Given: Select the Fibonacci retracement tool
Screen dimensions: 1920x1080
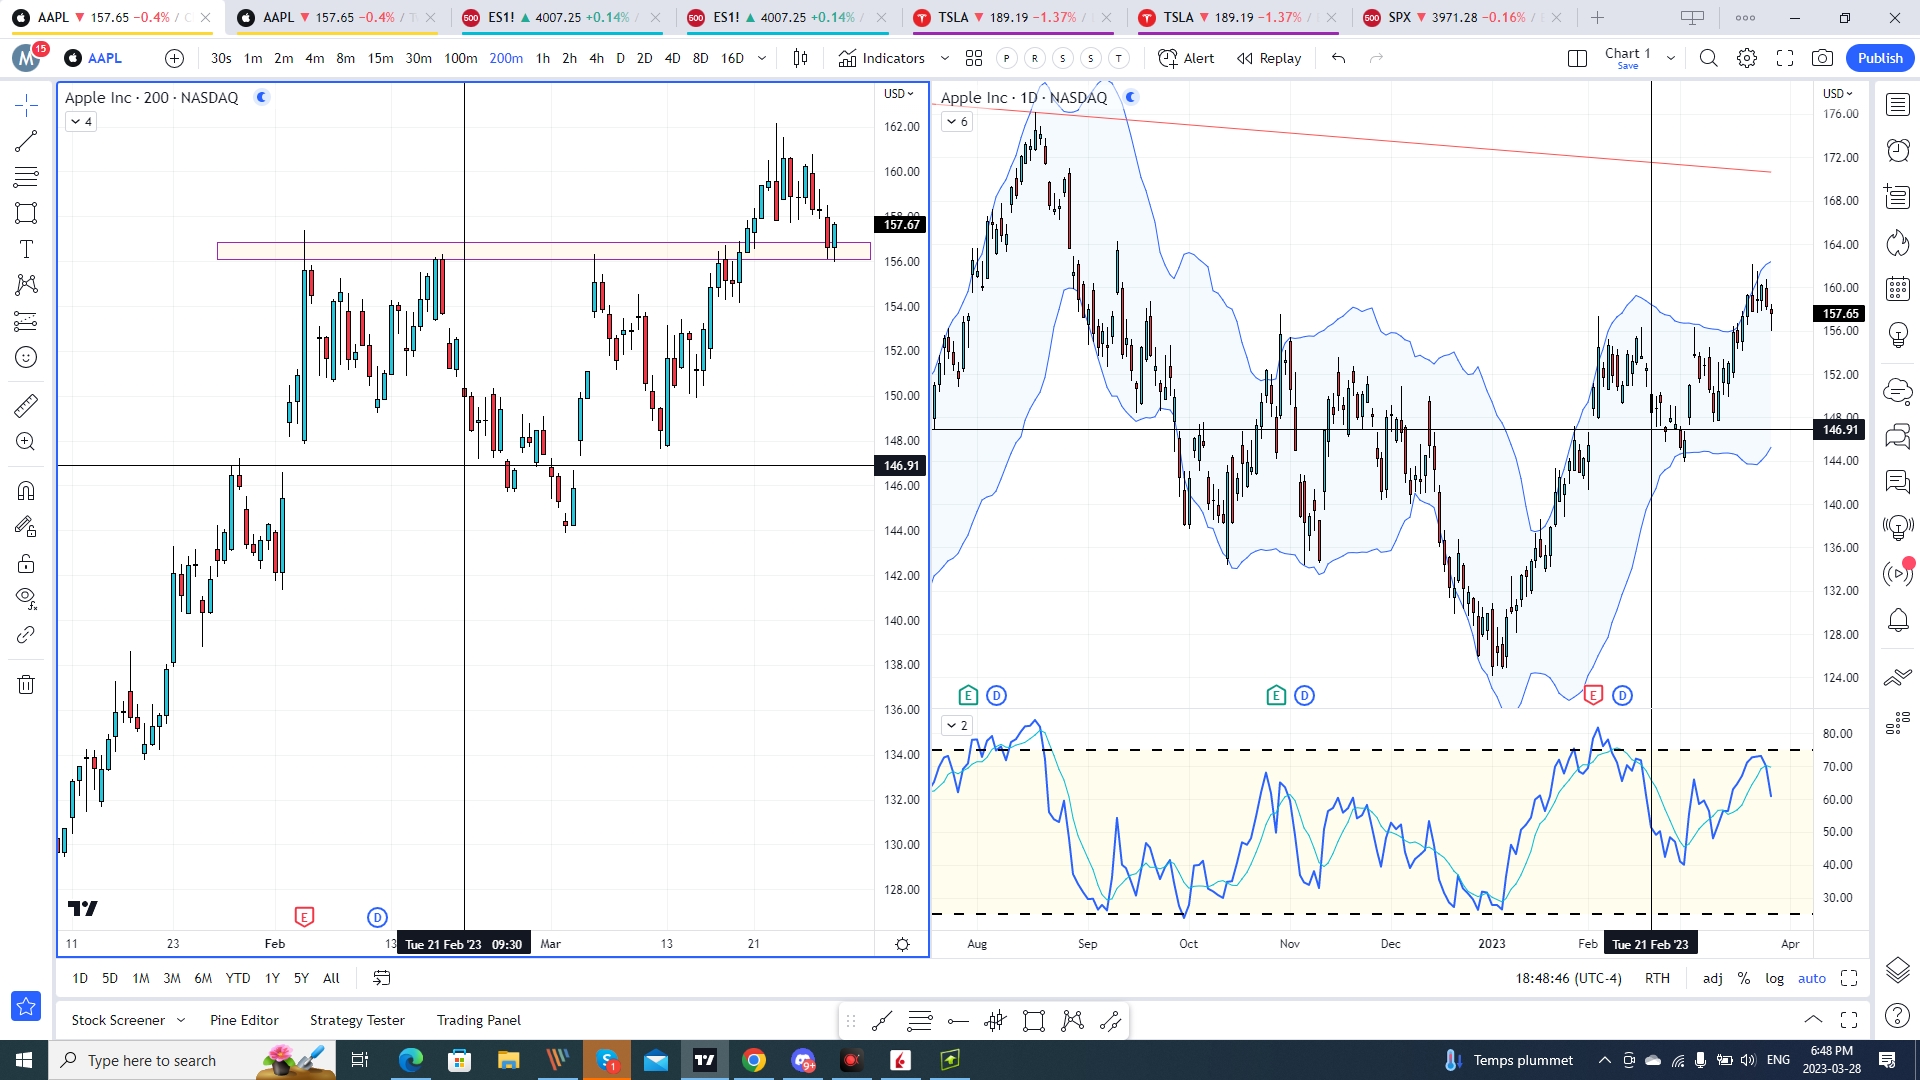Looking at the screenshot, I should (x=26, y=177).
